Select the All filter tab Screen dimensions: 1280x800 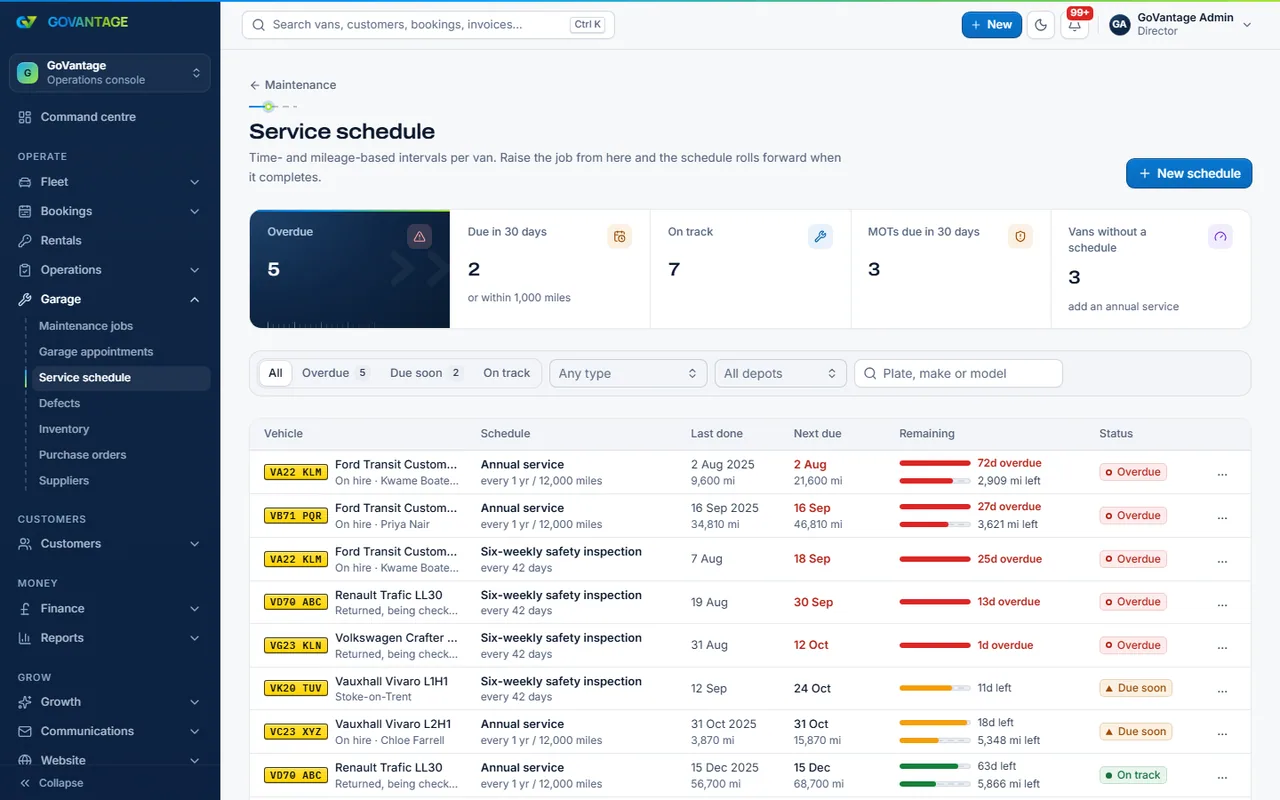[x=275, y=373]
